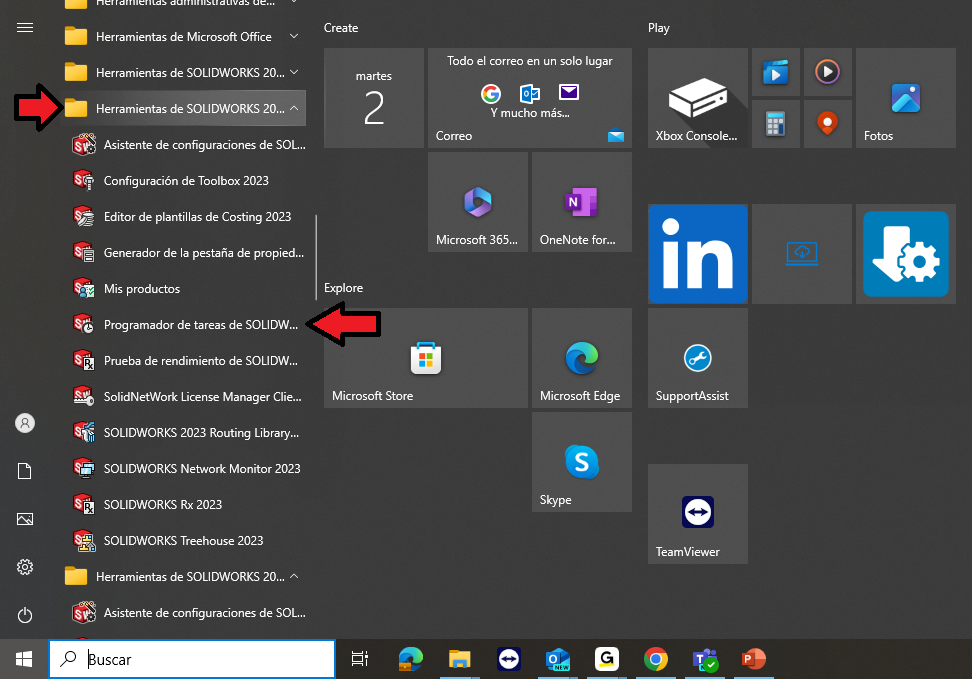The image size is (972, 680).
Task: Click the Create group header
Action: pyautogui.click(x=341, y=28)
